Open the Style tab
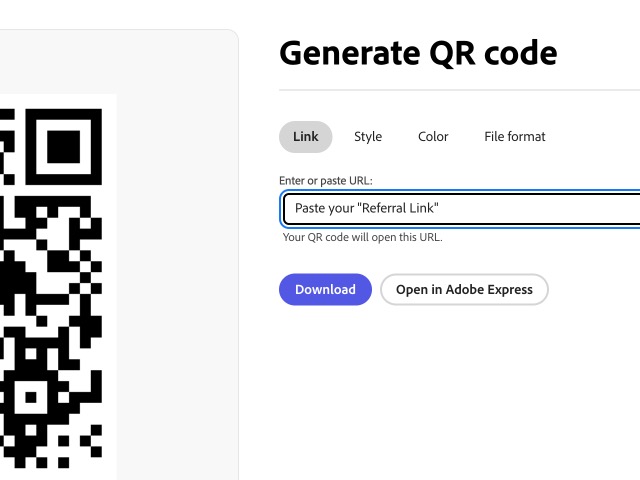The width and height of the screenshot is (640, 480). pos(368,137)
